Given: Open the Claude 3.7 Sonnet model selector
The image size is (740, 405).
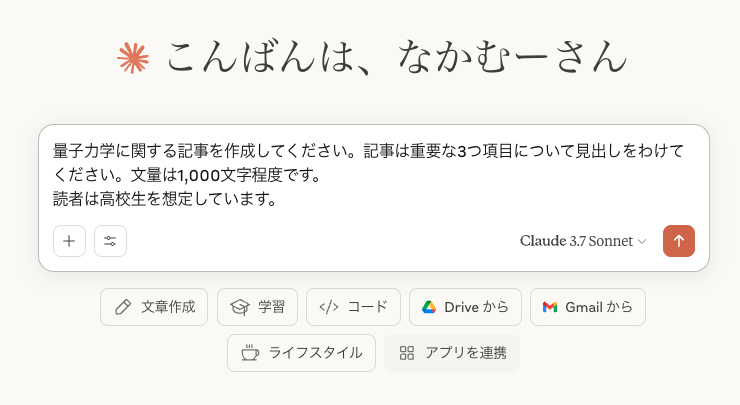Looking at the screenshot, I should click(x=583, y=241).
